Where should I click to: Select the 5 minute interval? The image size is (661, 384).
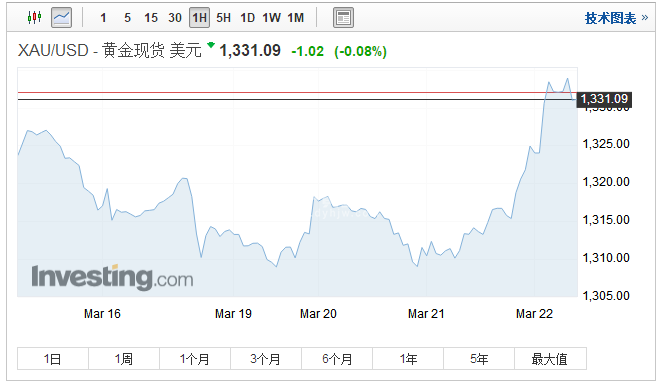127,18
